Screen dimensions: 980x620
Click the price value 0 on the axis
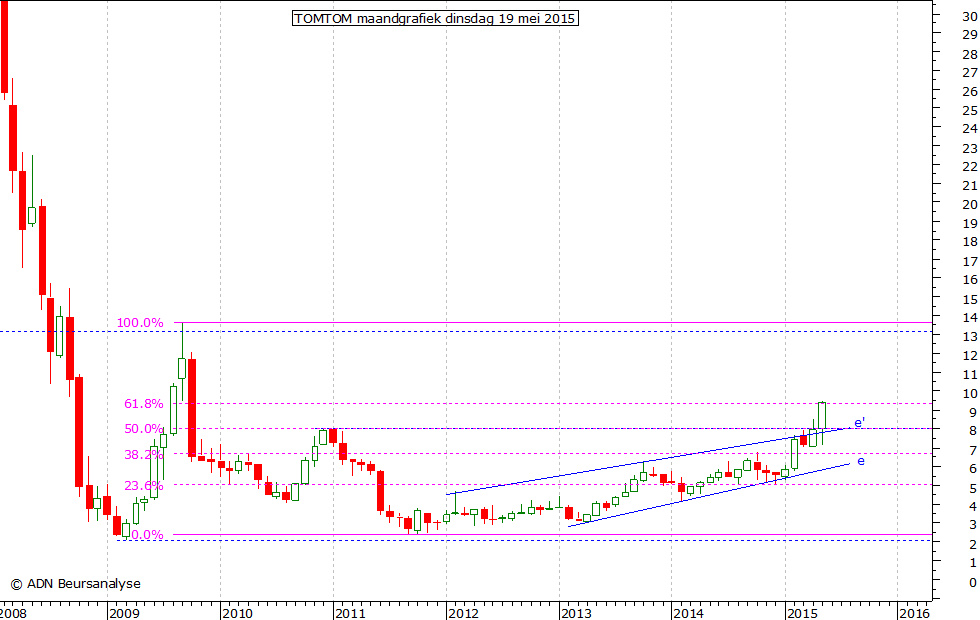[973, 582]
